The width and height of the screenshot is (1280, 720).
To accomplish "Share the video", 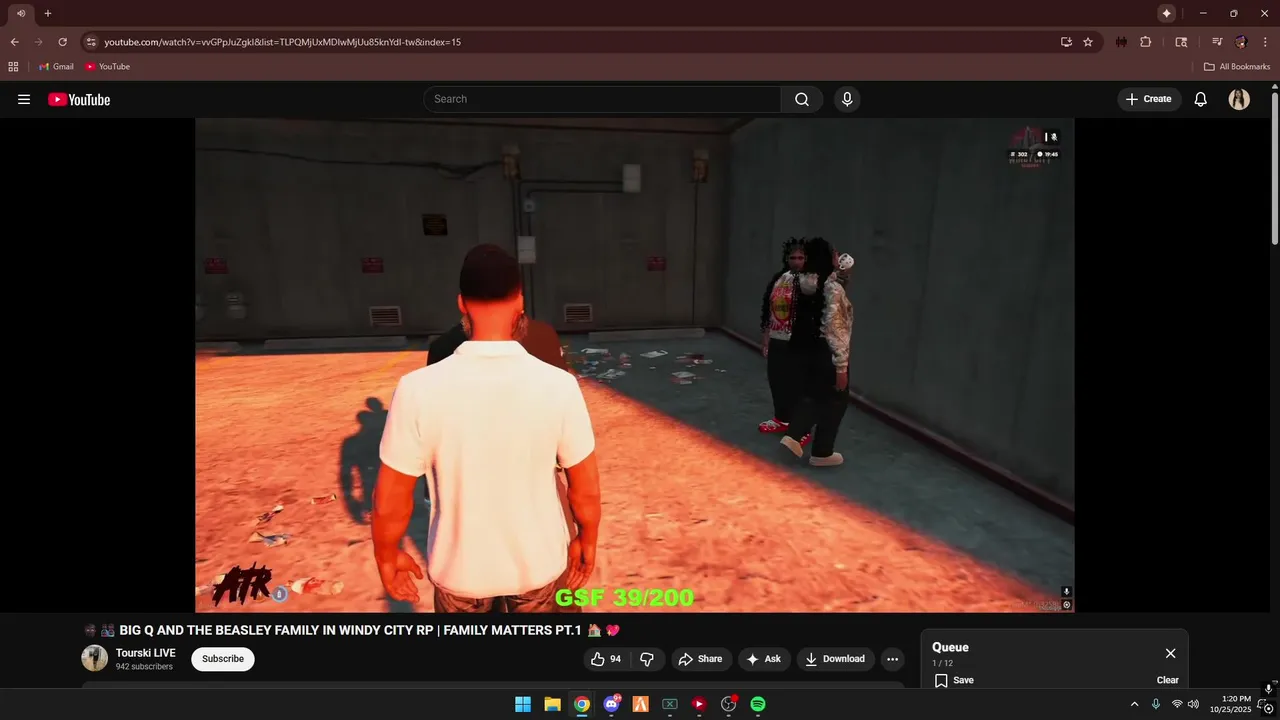I will click(699, 659).
